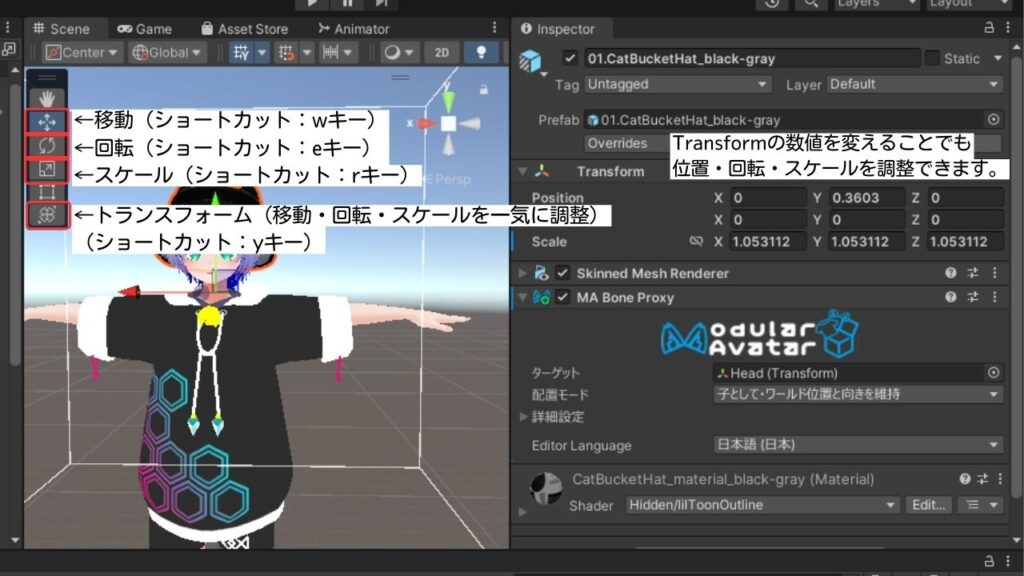
Task: Select the Rect tool
Action: click(x=46, y=192)
